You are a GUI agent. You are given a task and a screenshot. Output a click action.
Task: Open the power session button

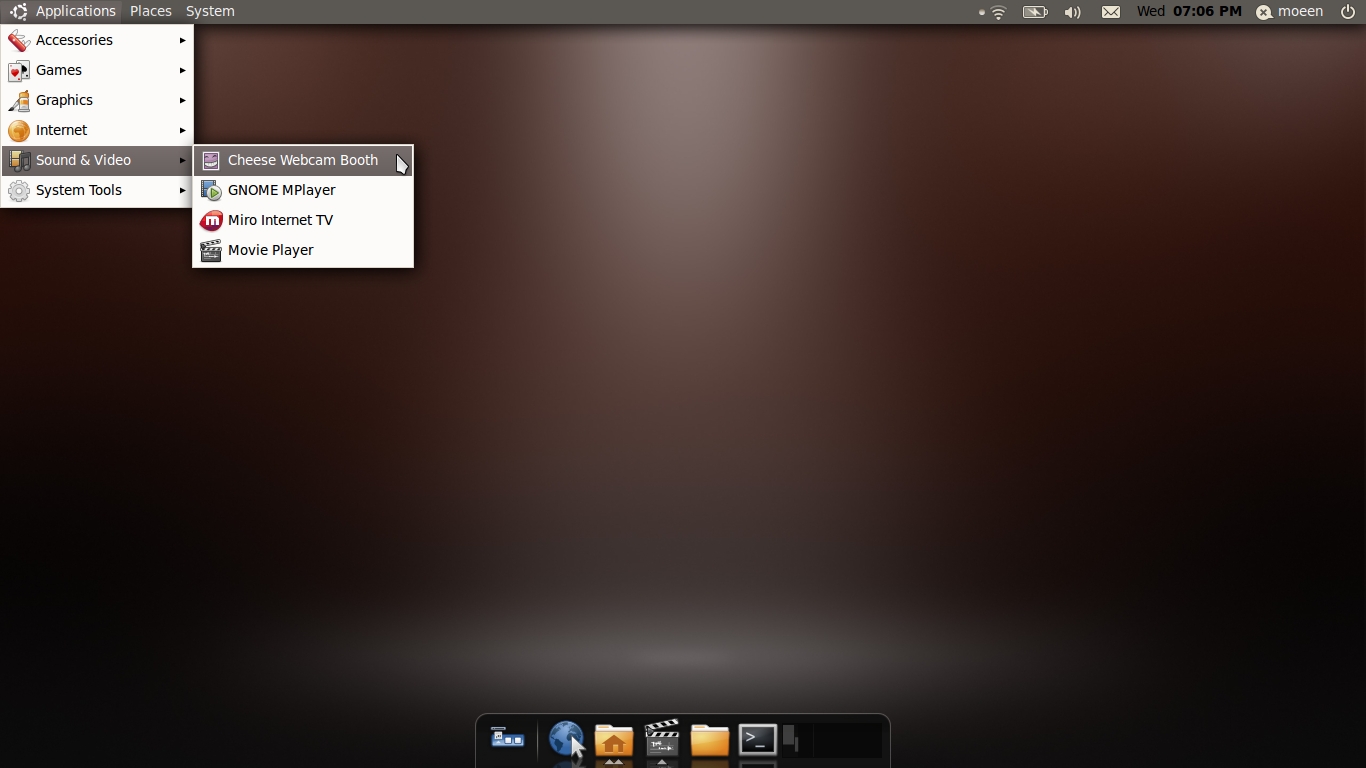coord(1347,12)
